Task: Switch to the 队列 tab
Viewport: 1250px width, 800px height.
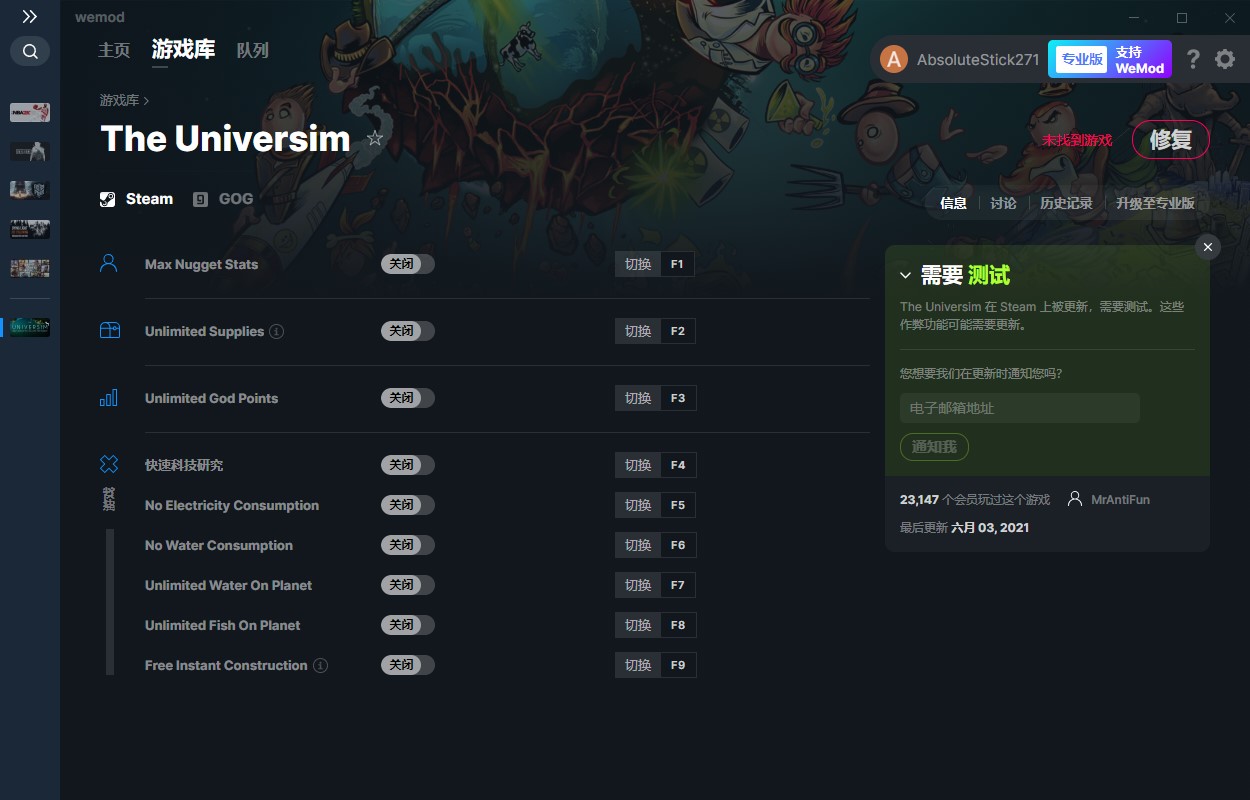Action: (x=253, y=50)
